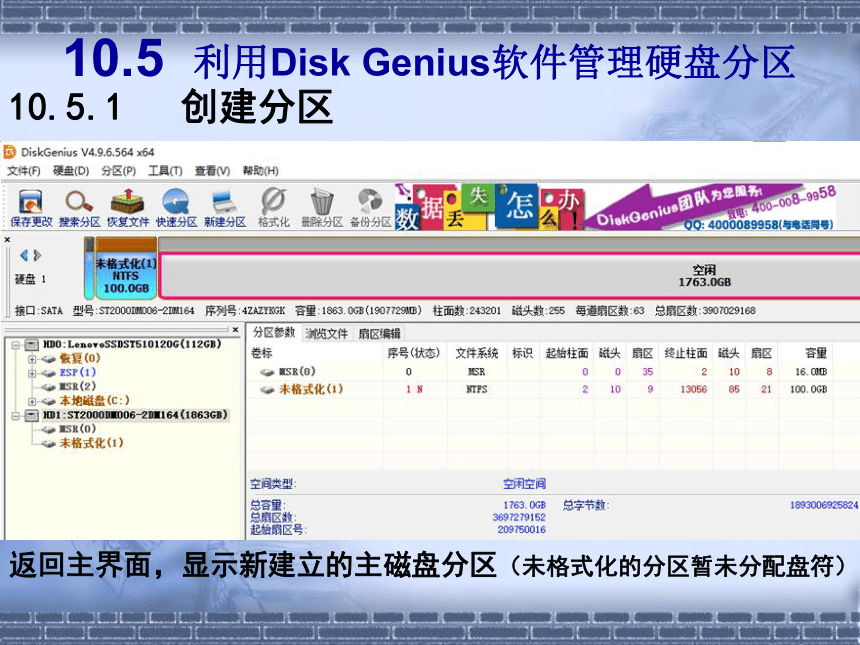The image size is (860, 645).
Task: Open the DiskGenius data recovery banner ad
Action: click(615, 207)
